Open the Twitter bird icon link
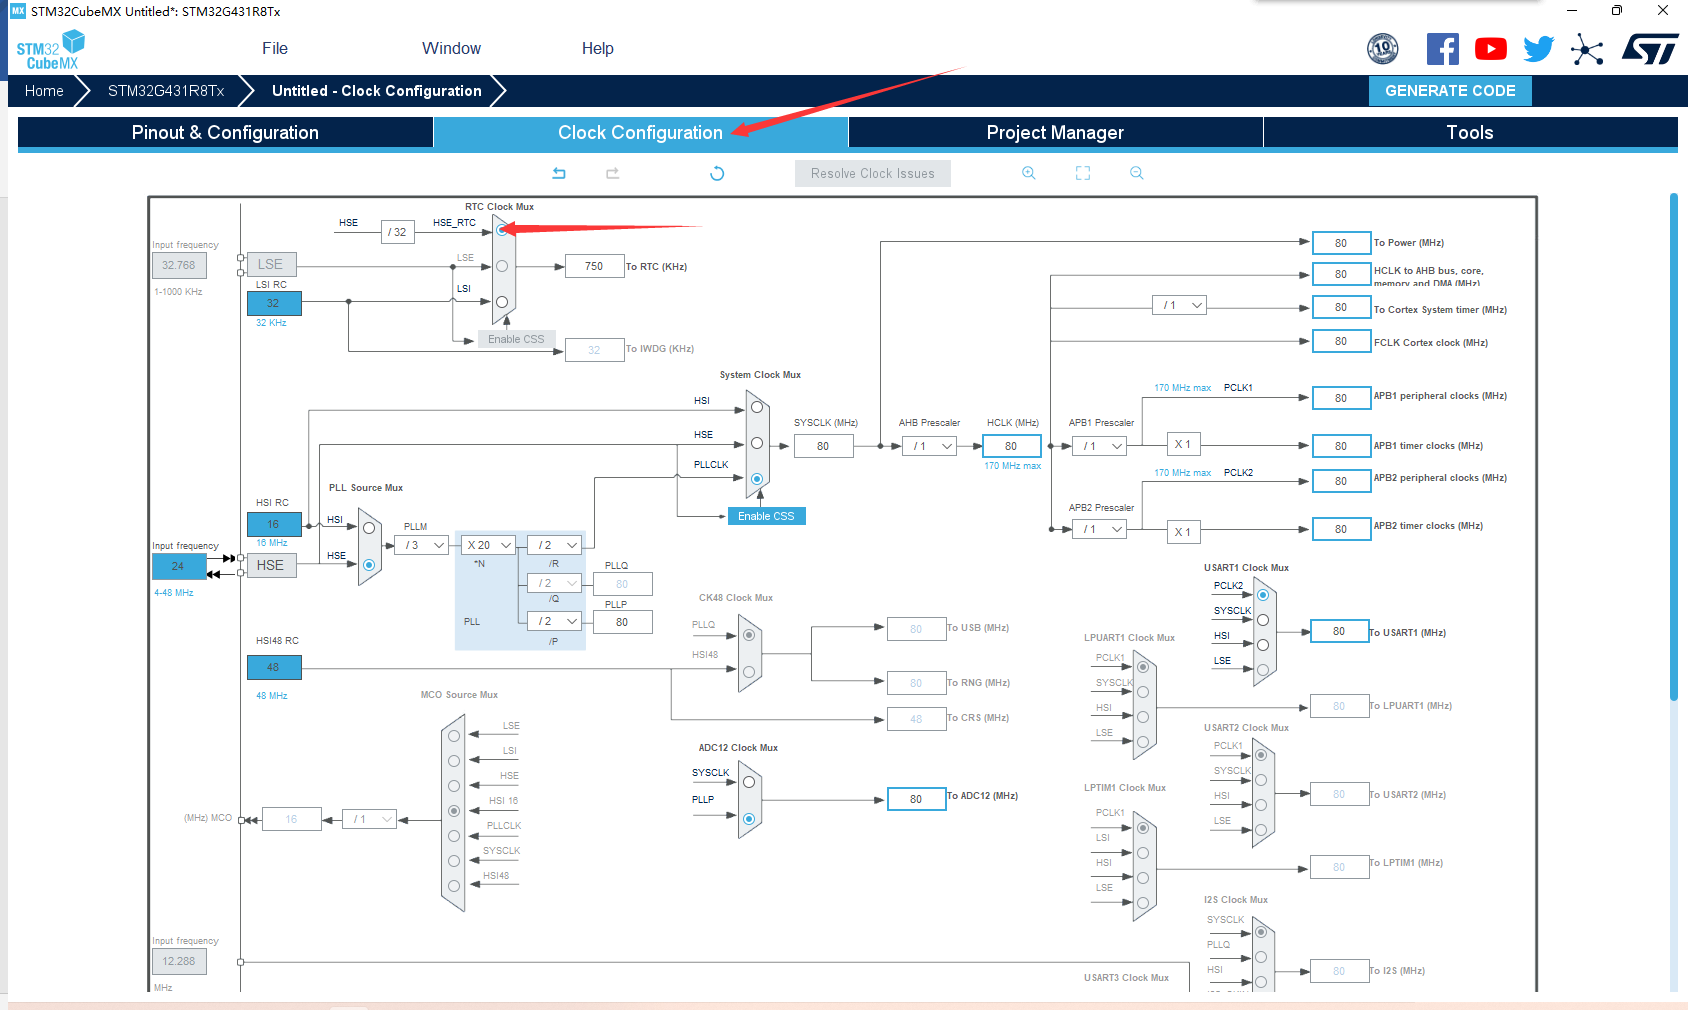Screen dimensions: 1688x1010 [x=1539, y=49]
